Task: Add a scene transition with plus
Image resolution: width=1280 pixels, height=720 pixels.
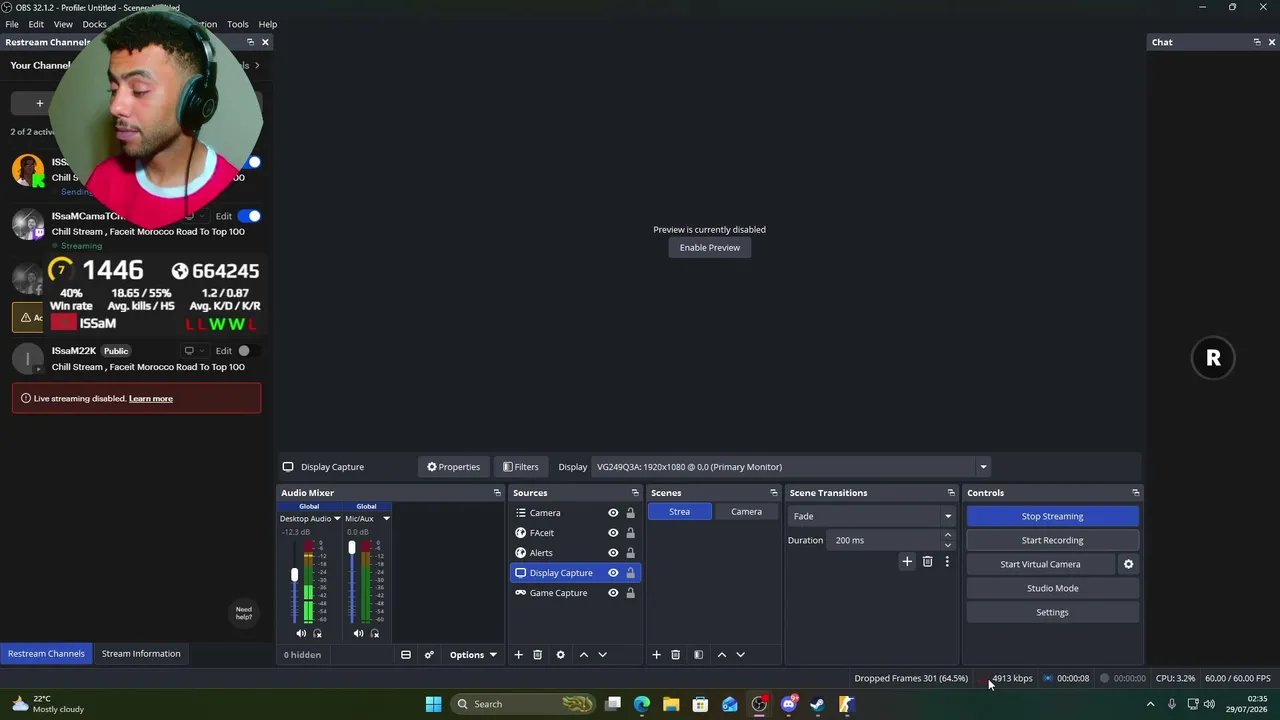Action: pos(907,562)
